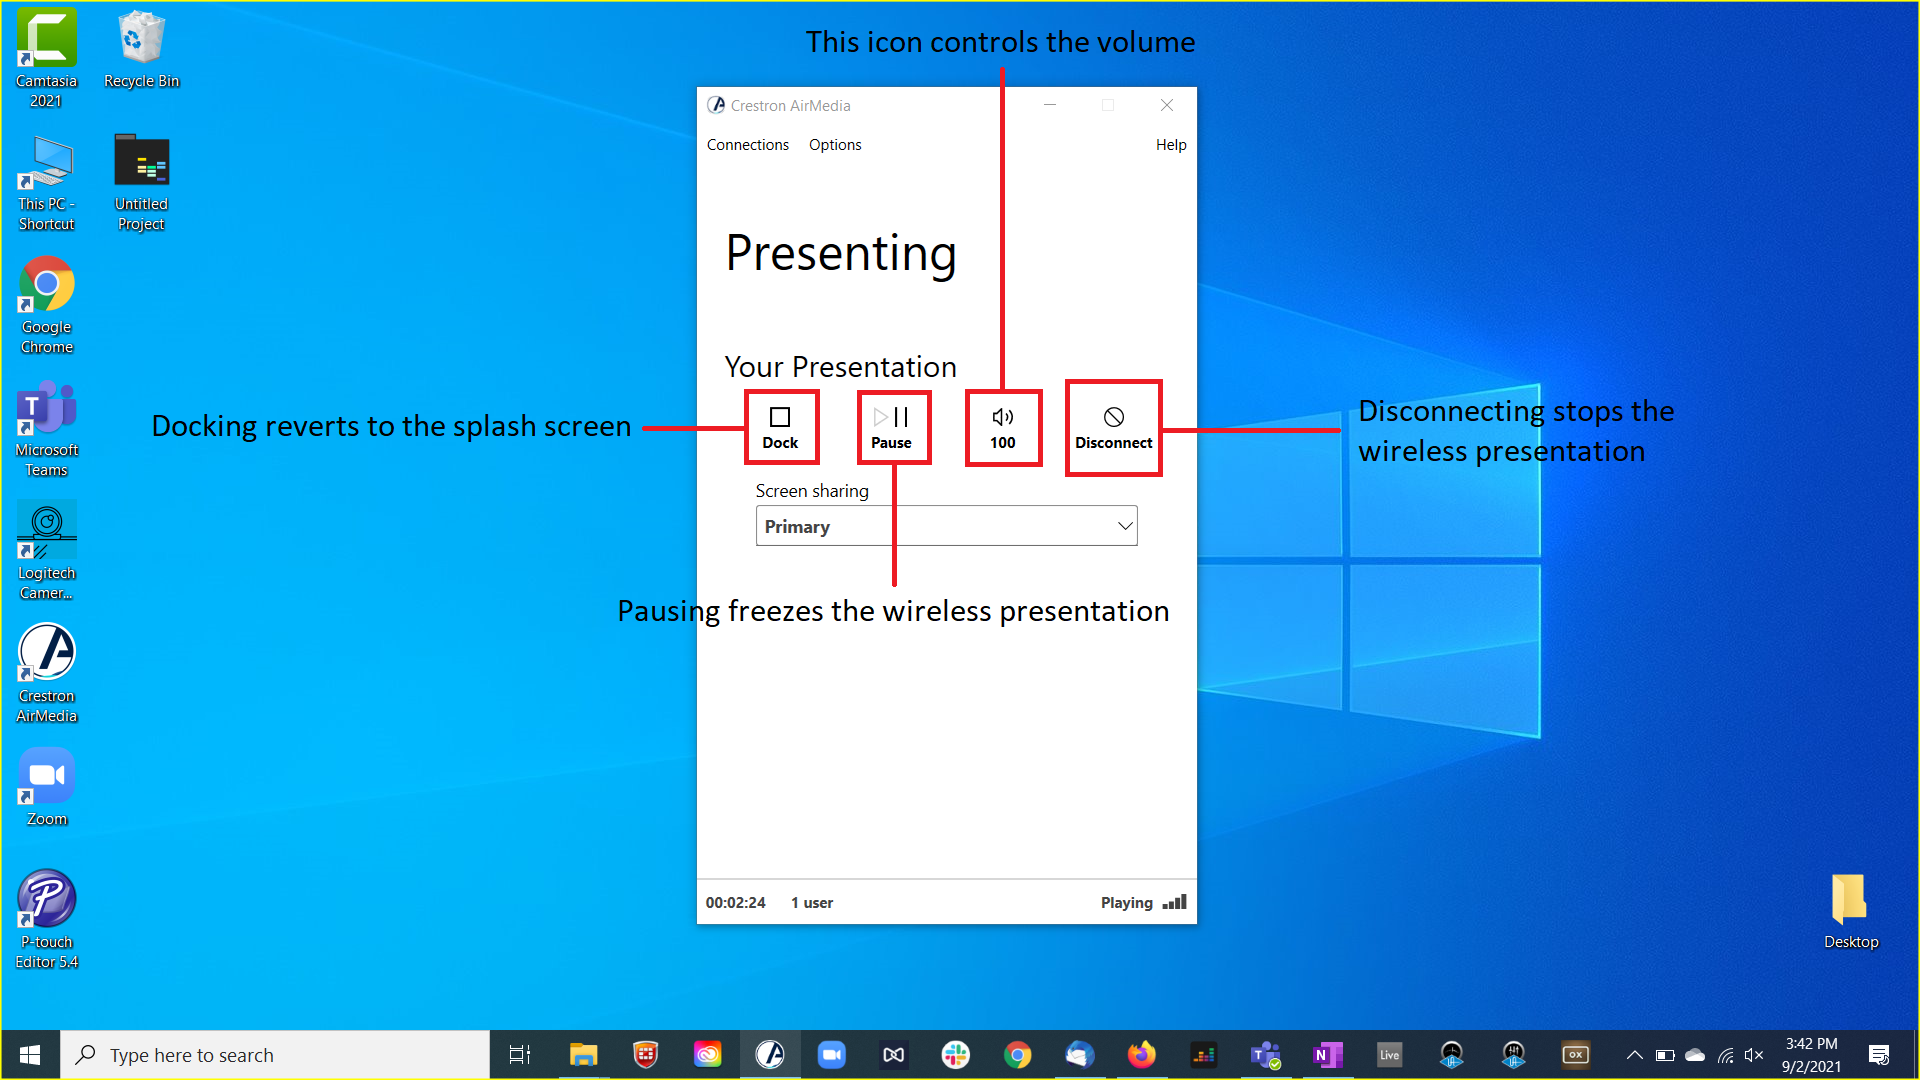Click the Crestron AirMedia taskbar icon
The height and width of the screenshot is (1080, 1920).
click(x=770, y=1055)
